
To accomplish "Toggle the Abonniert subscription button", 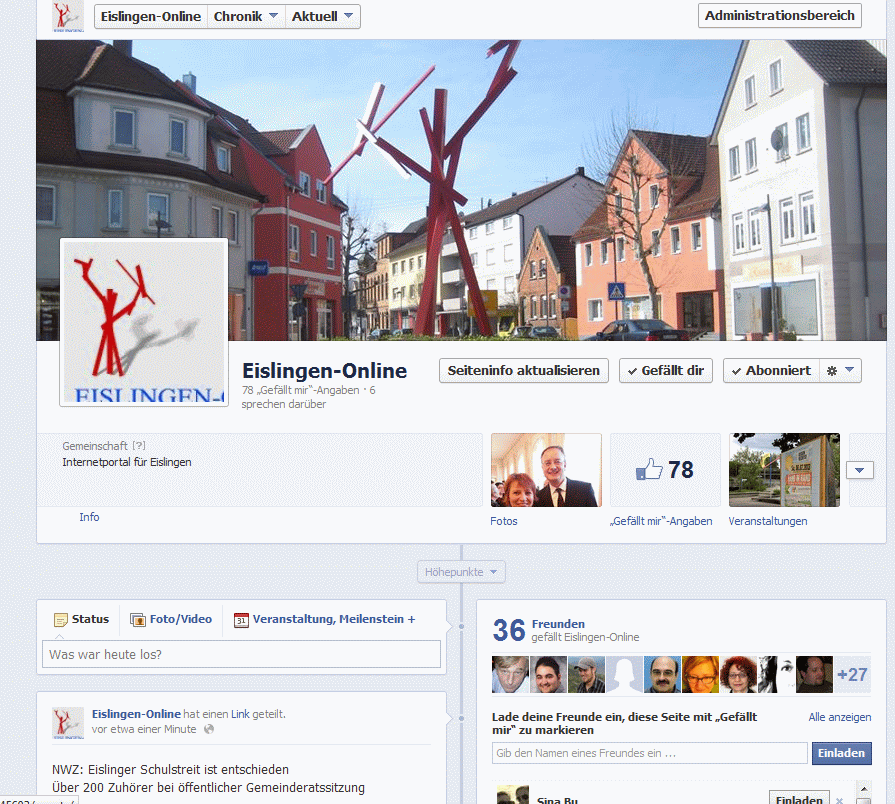I will pyautogui.click(x=771, y=370).
